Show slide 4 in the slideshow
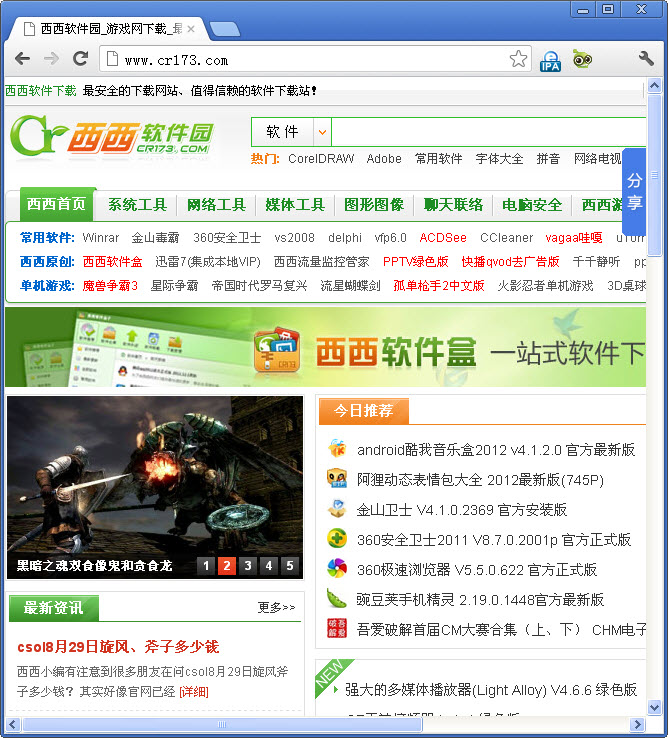Viewport: 668px width, 738px height. click(269, 566)
